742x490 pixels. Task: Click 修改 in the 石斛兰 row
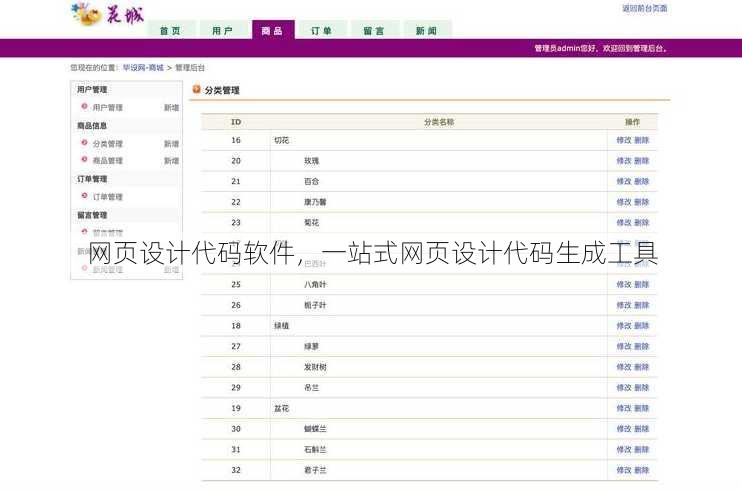click(x=624, y=449)
